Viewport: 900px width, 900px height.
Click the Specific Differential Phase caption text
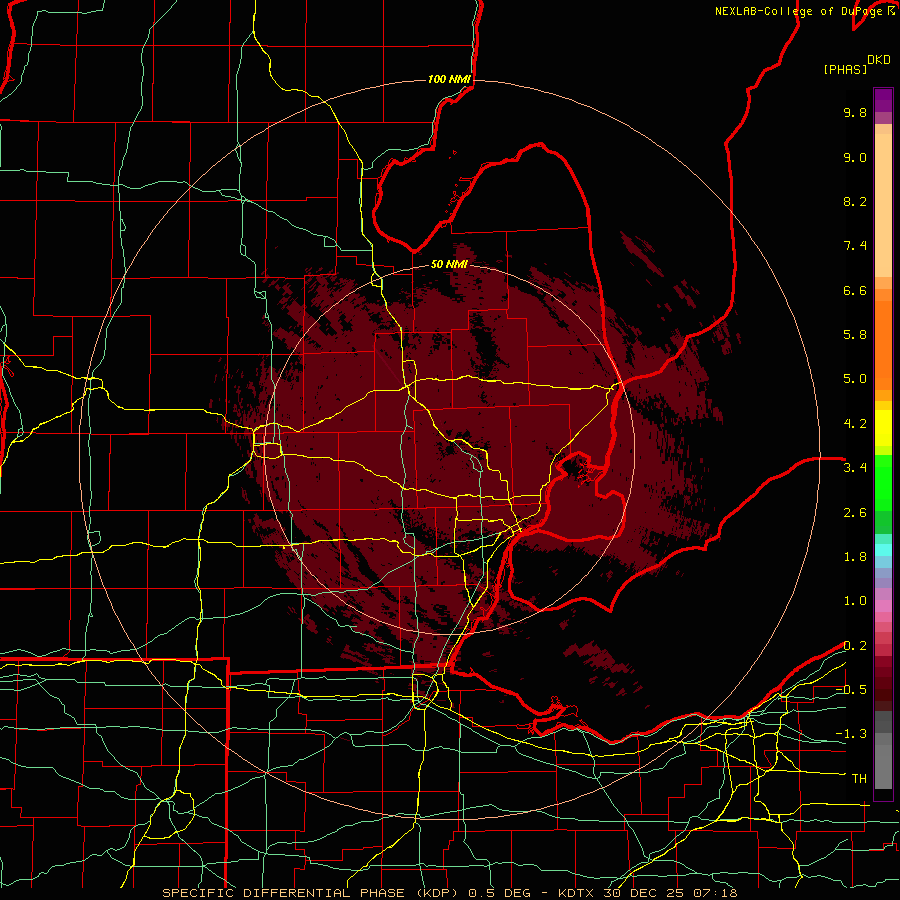tap(449, 893)
